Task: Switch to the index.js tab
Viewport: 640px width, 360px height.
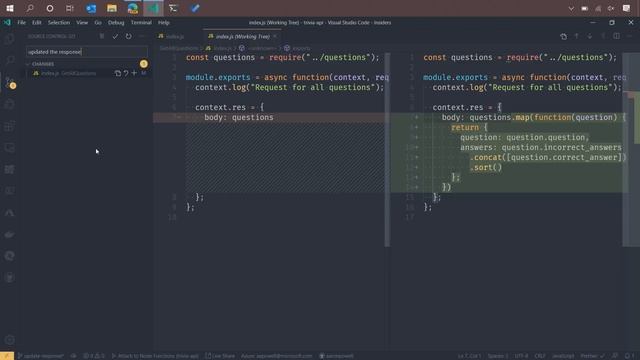Action: click(175, 36)
